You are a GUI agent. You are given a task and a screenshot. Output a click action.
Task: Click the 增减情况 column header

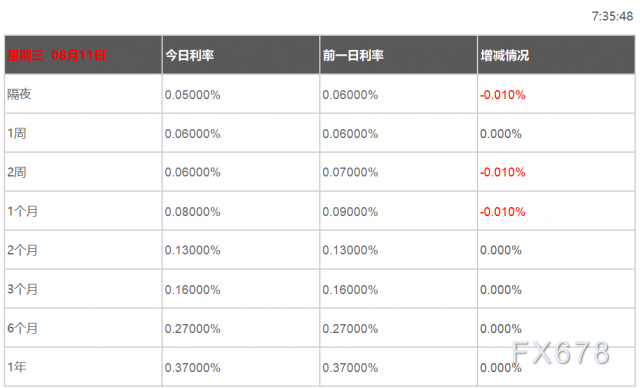(504, 55)
